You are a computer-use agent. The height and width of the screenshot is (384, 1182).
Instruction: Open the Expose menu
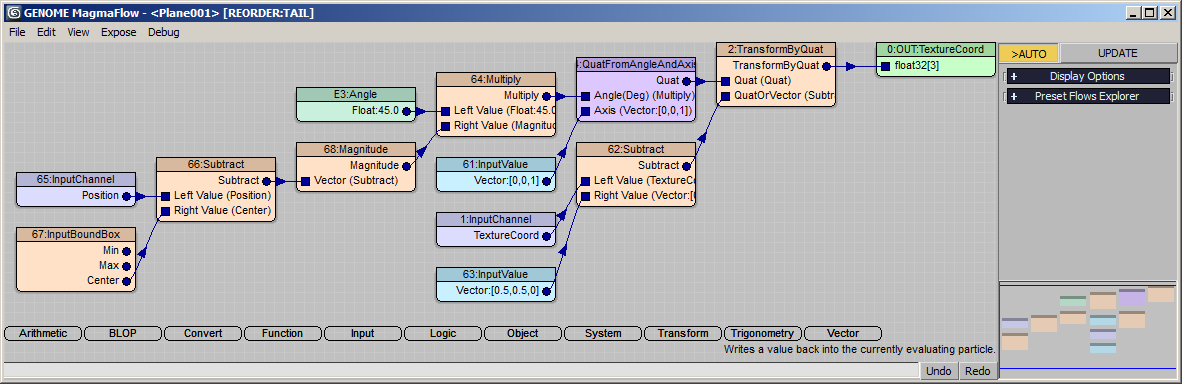118,32
